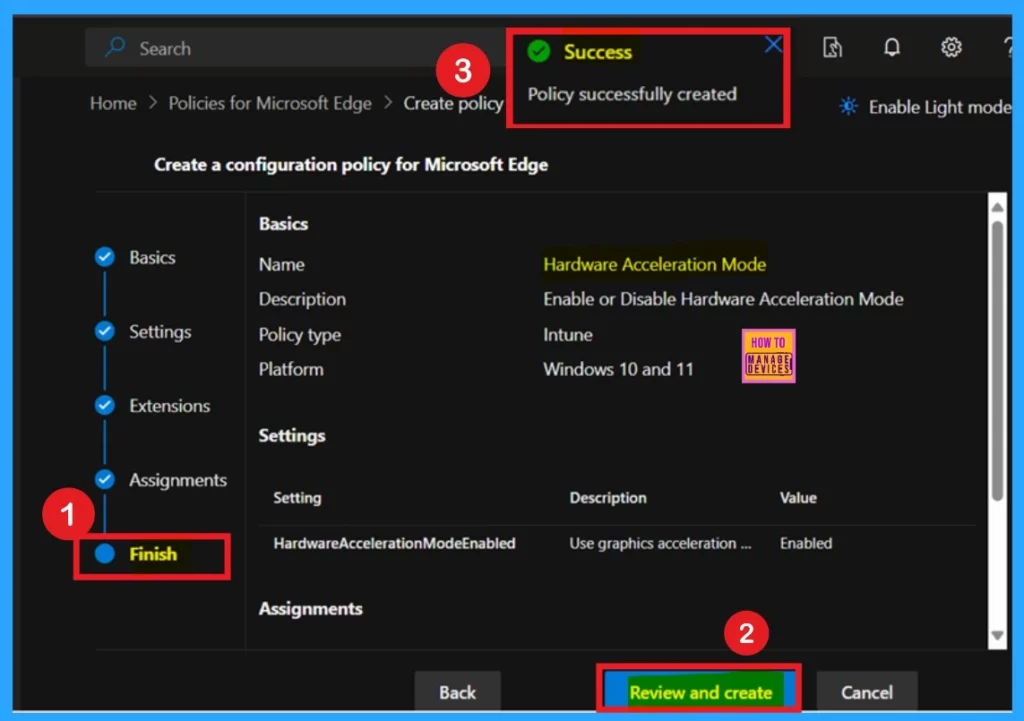1024x721 pixels.
Task: Select the Settings wizard step
Action: point(160,332)
